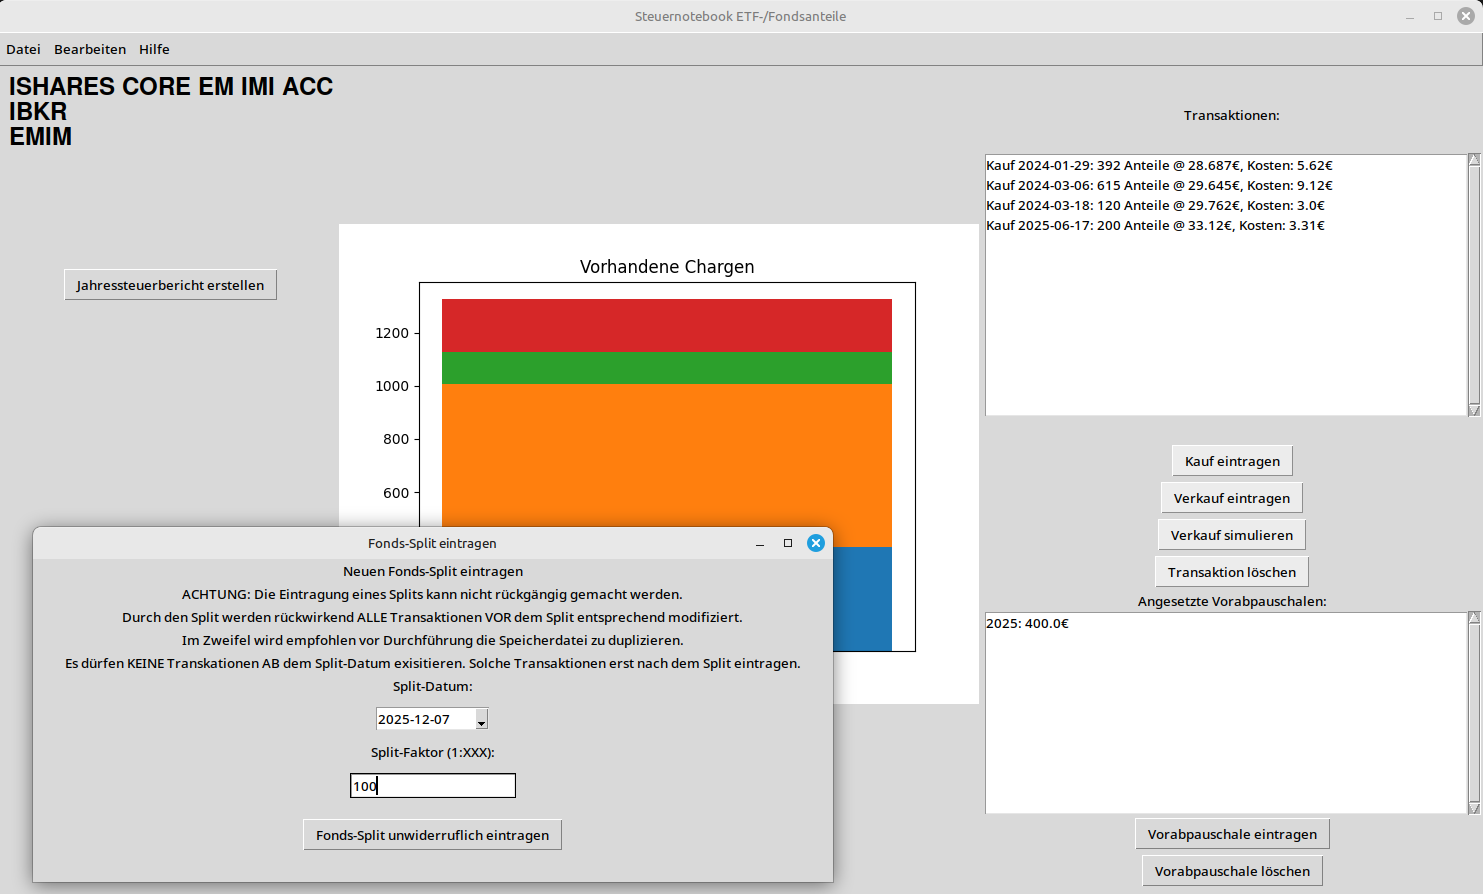The width and height of the screenshot is (1483, 894).
Task: Click the Split-Faktor input field
Action: [x=433, y=786]
